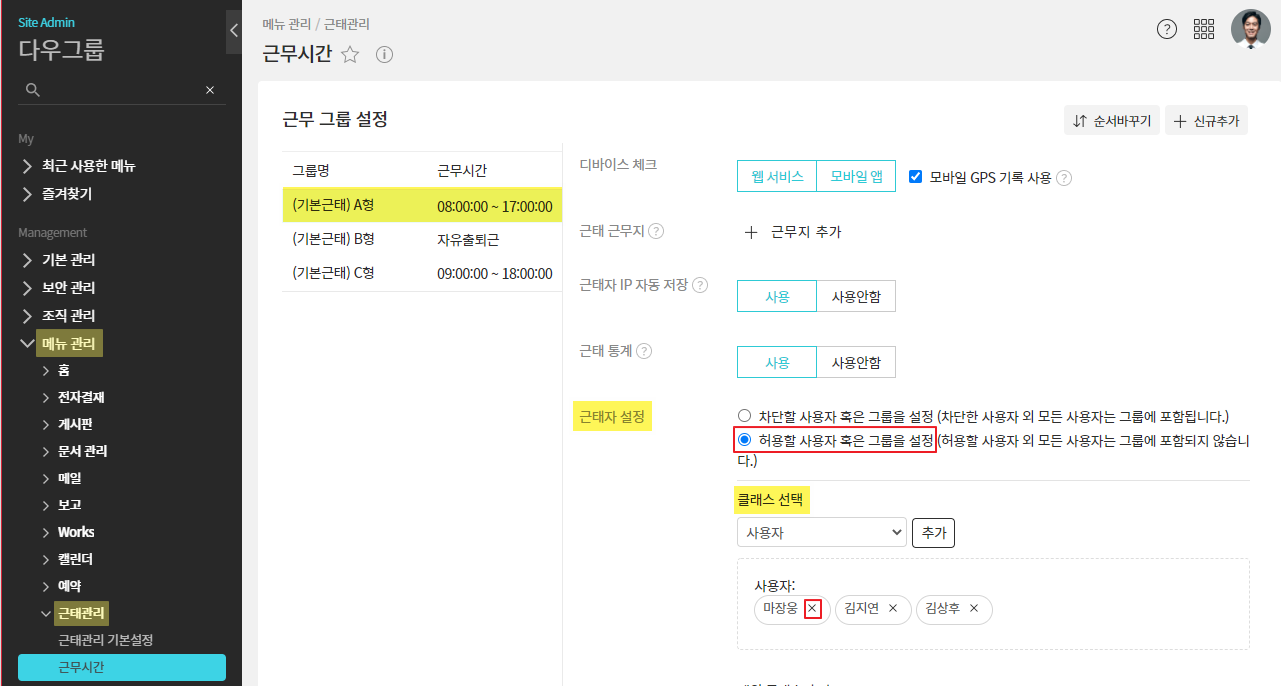The height and width of the screenshot is (686, 1281).
Task: Click the 순서바꾸기 button
Action: [1111, 121]
